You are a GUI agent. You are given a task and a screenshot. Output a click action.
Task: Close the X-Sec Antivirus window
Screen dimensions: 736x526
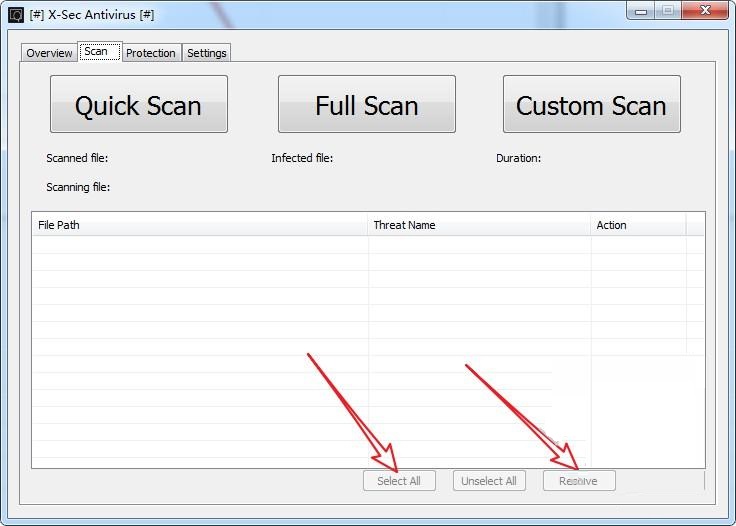click(x=705, y=10)
